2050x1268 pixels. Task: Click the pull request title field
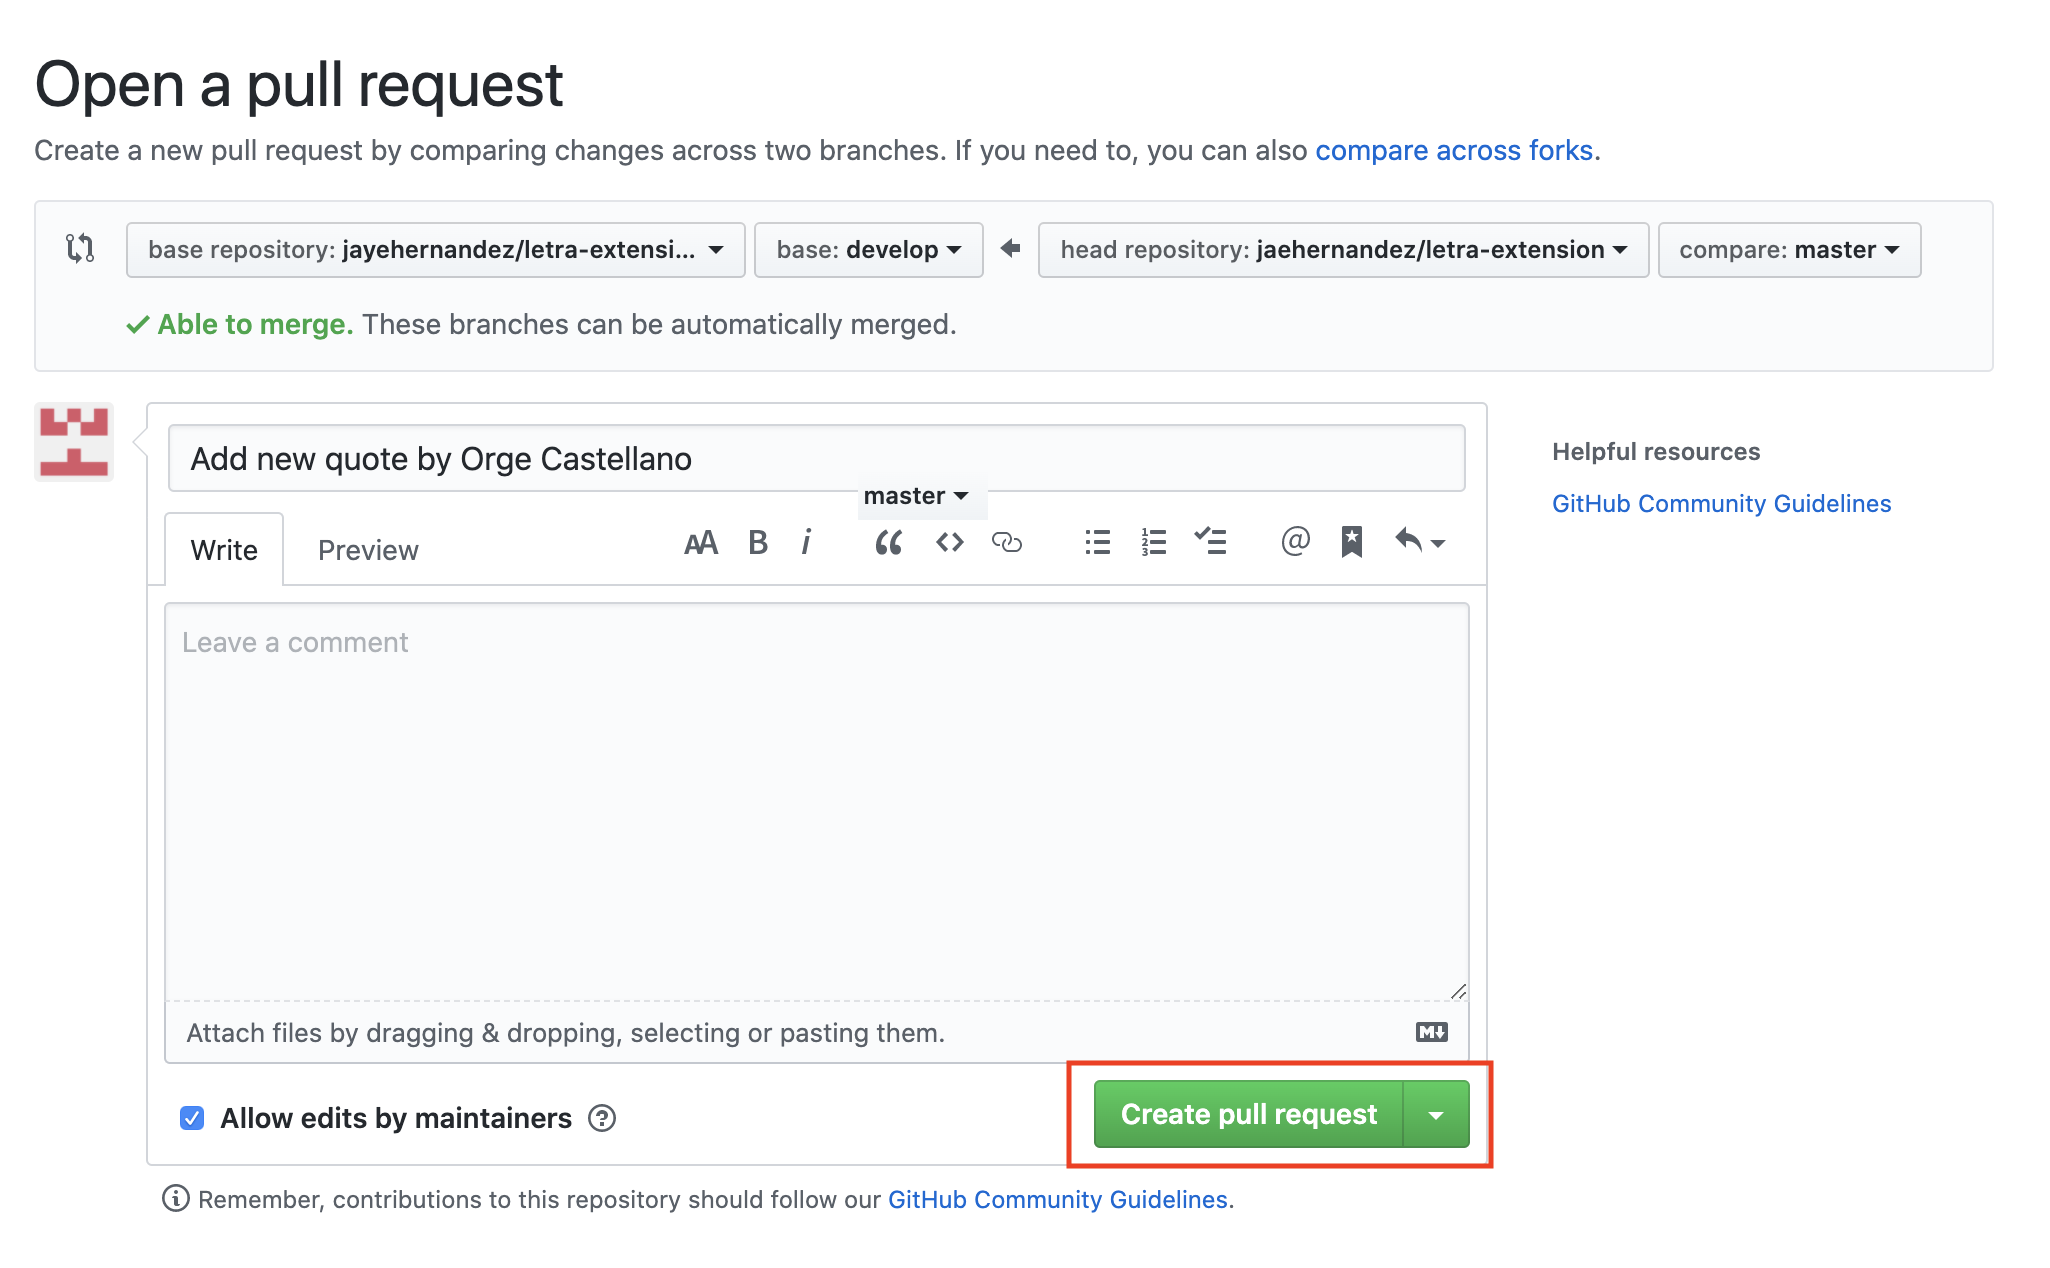pyautogui.click(x=816, y=458)
